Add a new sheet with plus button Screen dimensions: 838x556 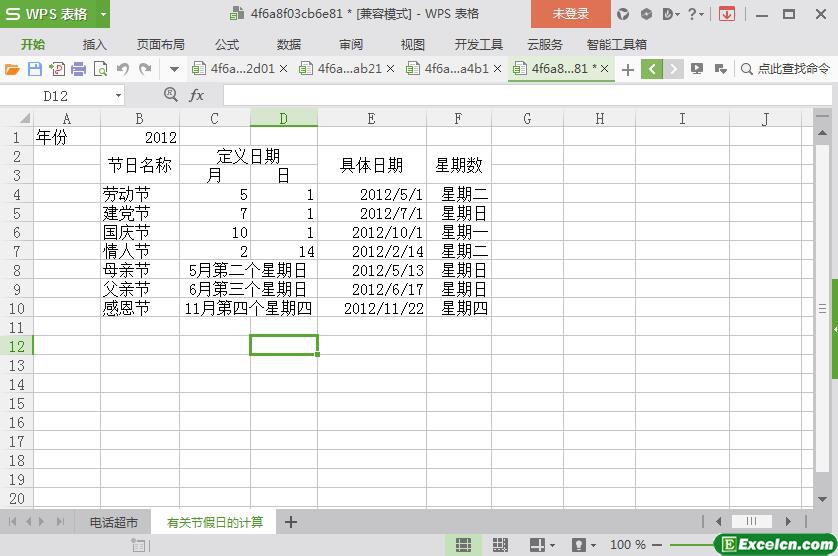click(291, 522)
